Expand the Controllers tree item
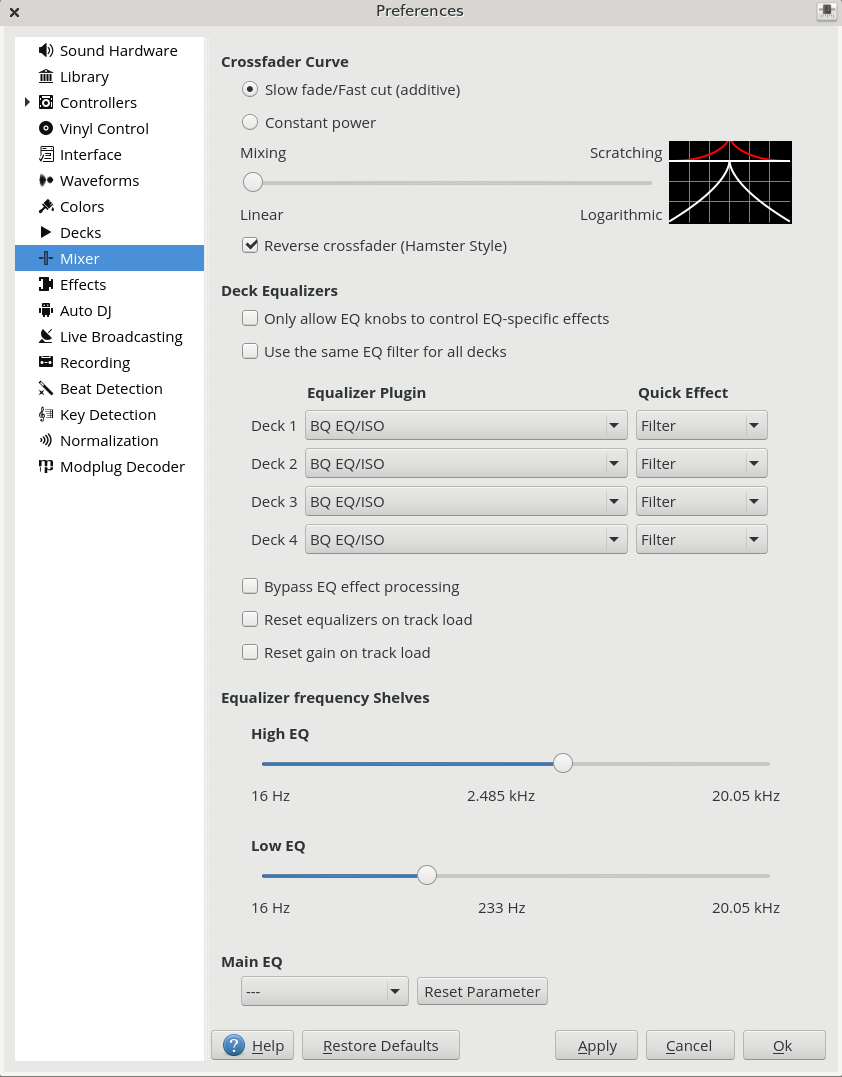The width and height of the screenshot is (842, 1077). click(x=27, y=103)
